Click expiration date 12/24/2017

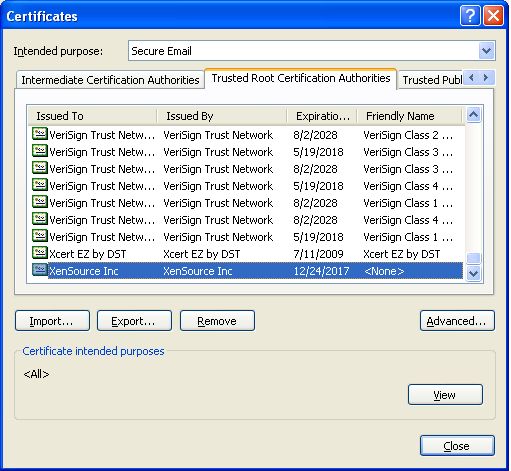coord(321,271)
